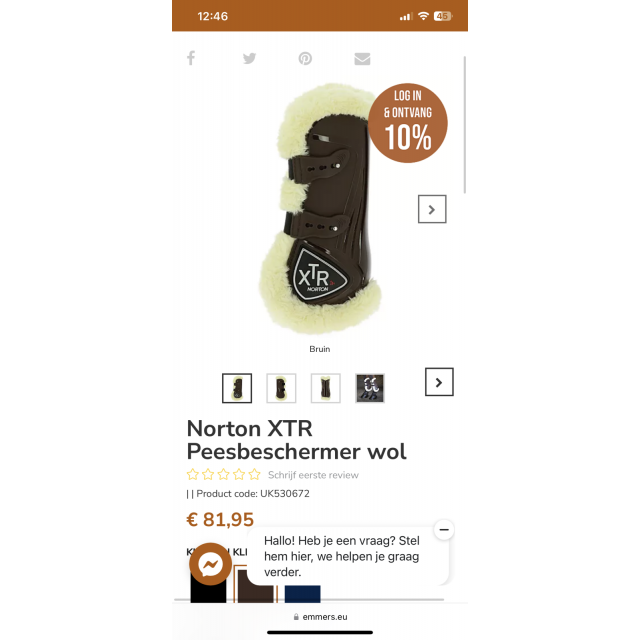640x640 pixels.
Task: Advance thumbnail carousel with right chevron
Action: pos(439,382)
